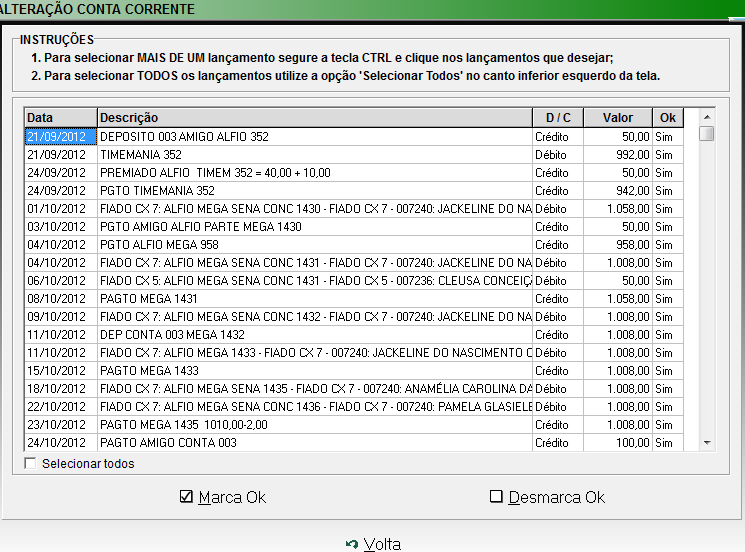Click the 'D / C' column header
This screenshot has width=745, height=552.
(558, 117)
